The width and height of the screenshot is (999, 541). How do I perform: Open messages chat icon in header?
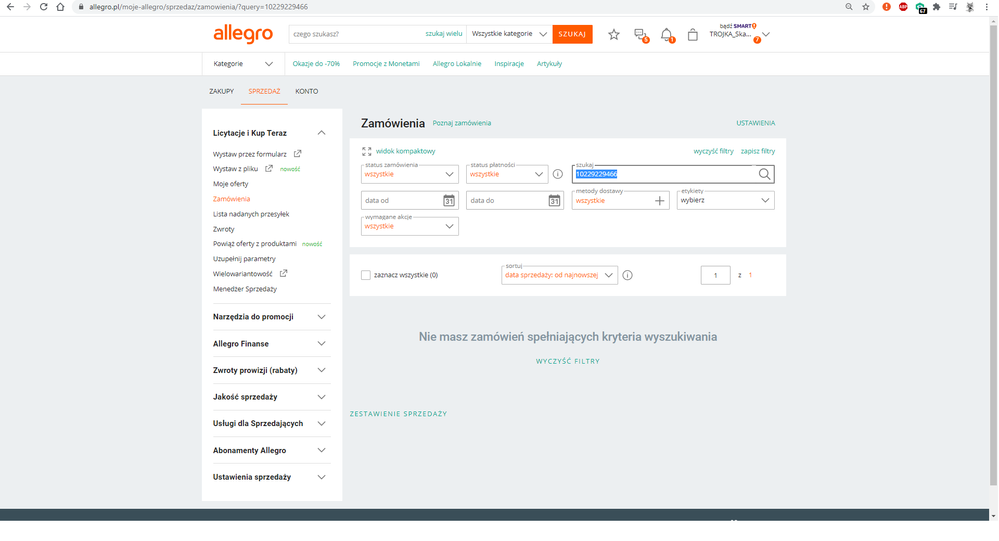[x=640, y=34]
